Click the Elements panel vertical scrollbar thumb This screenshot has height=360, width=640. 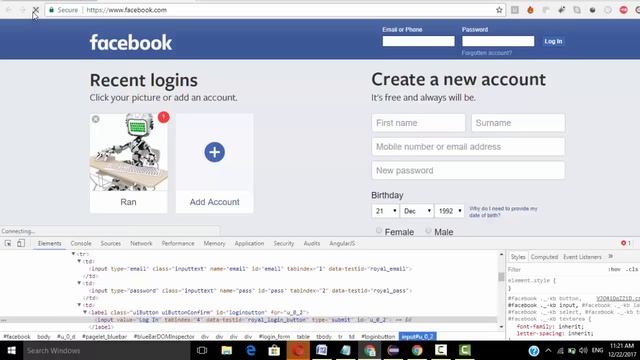point(501,276)
